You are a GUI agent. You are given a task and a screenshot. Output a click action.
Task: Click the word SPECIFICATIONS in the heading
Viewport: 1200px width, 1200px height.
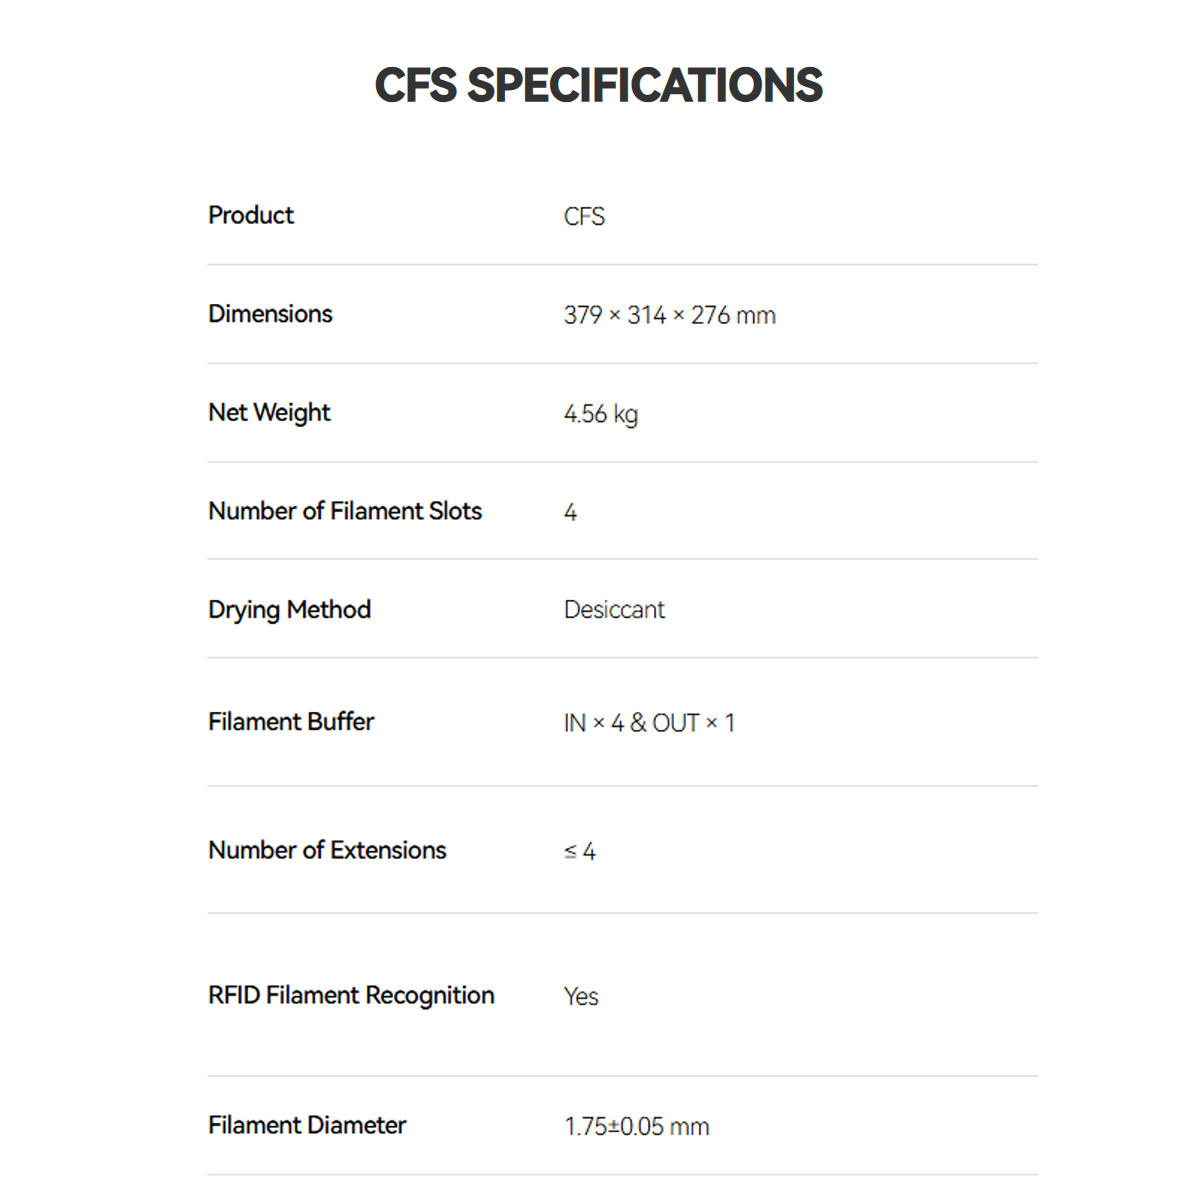645,86
